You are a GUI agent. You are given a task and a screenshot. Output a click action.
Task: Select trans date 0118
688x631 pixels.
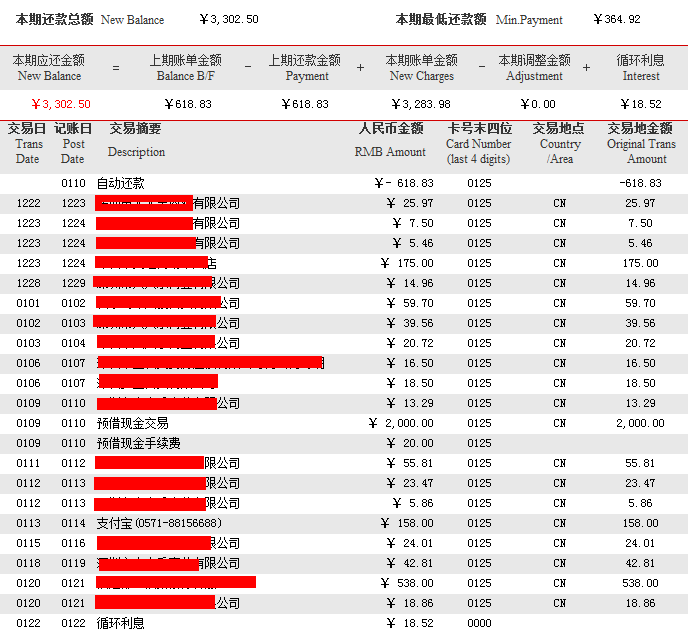28,563
